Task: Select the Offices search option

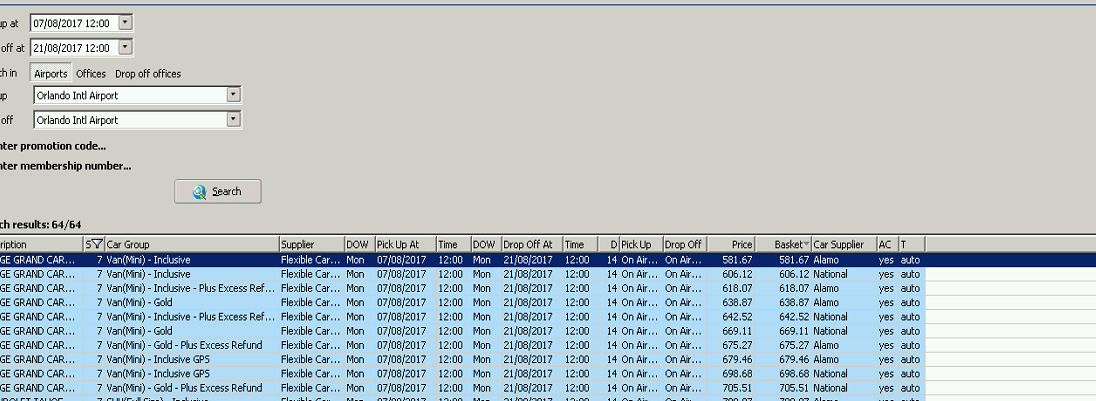Action: click(91, 73)
